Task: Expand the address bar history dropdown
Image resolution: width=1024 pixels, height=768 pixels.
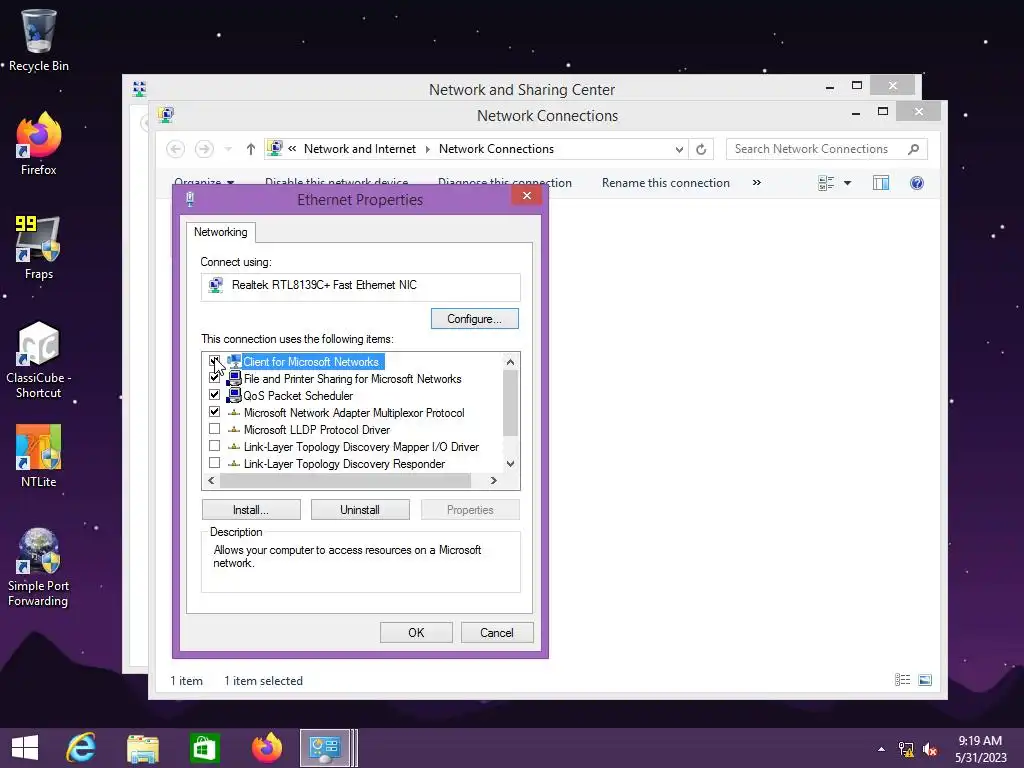Action: (679, 150)
